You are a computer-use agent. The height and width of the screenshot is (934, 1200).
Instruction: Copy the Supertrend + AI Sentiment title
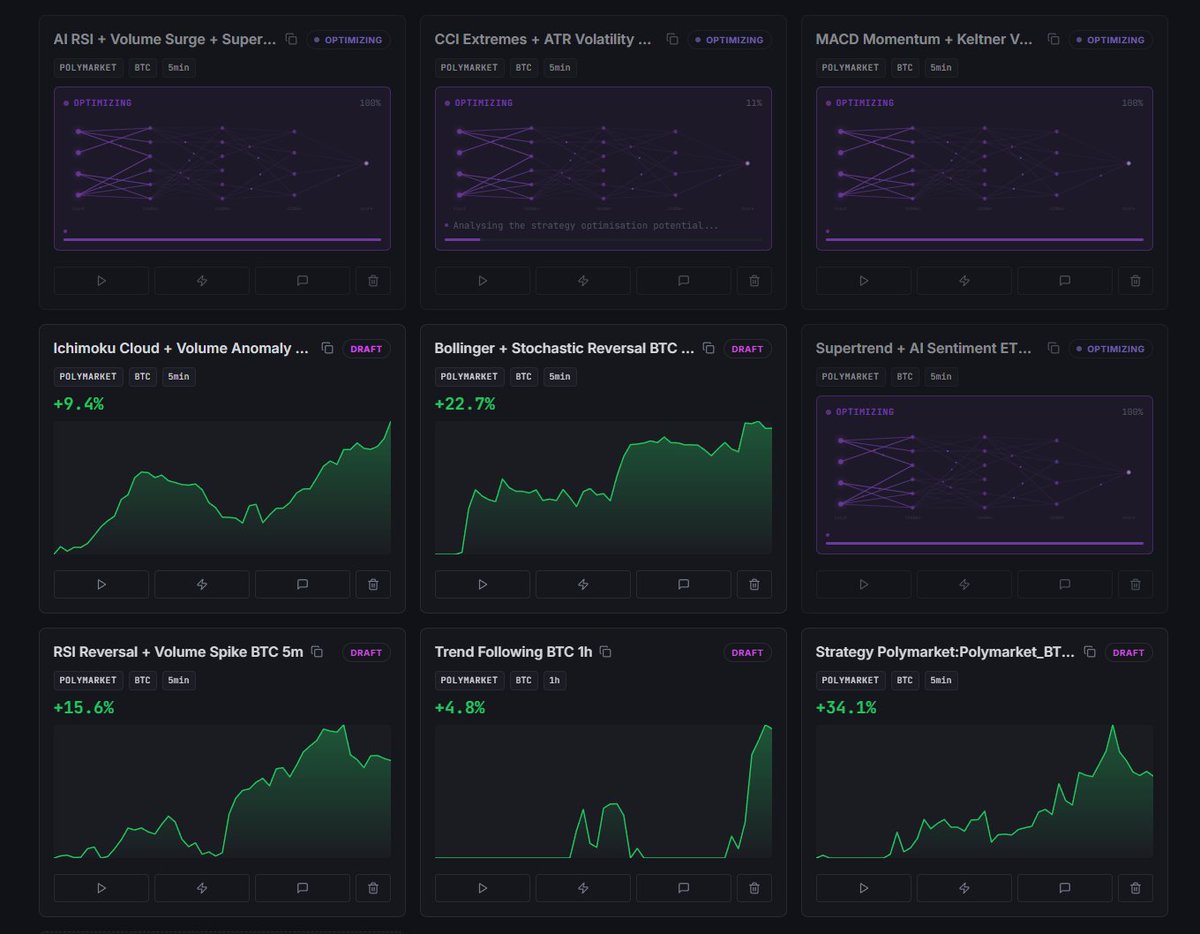(x=1053, y=348)
